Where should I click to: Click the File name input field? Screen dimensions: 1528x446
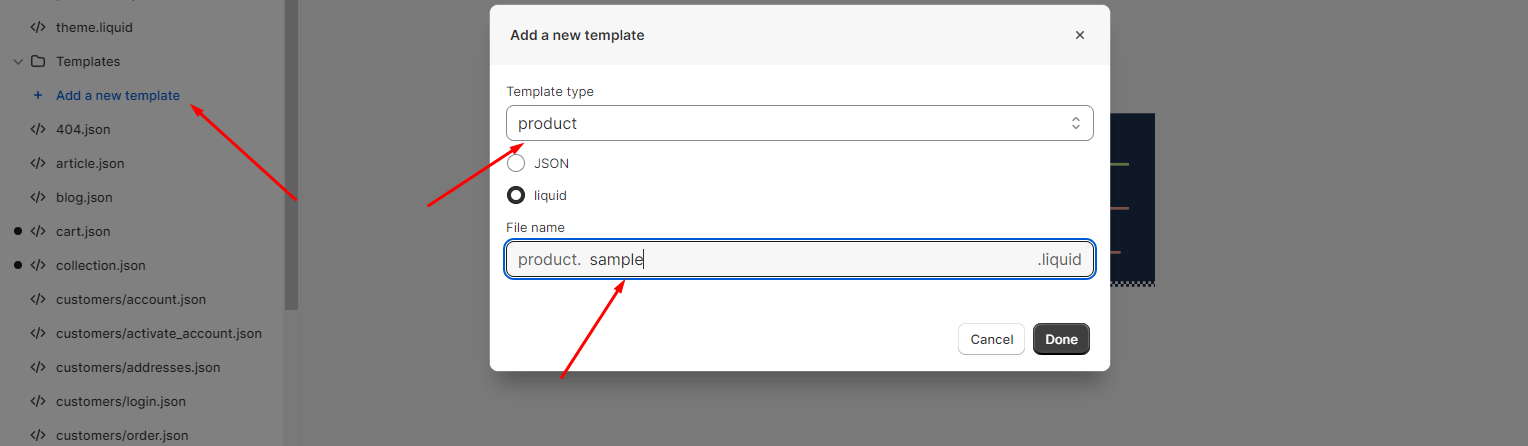(800, 259)
